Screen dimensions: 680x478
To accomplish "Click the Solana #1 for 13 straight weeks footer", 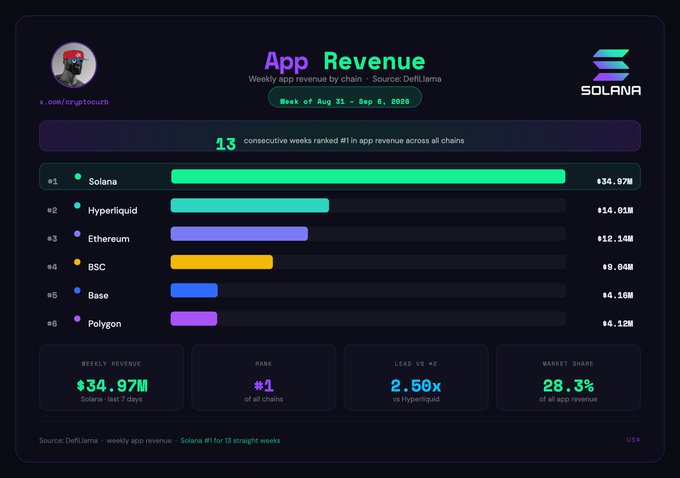I will tap(230, 440).
